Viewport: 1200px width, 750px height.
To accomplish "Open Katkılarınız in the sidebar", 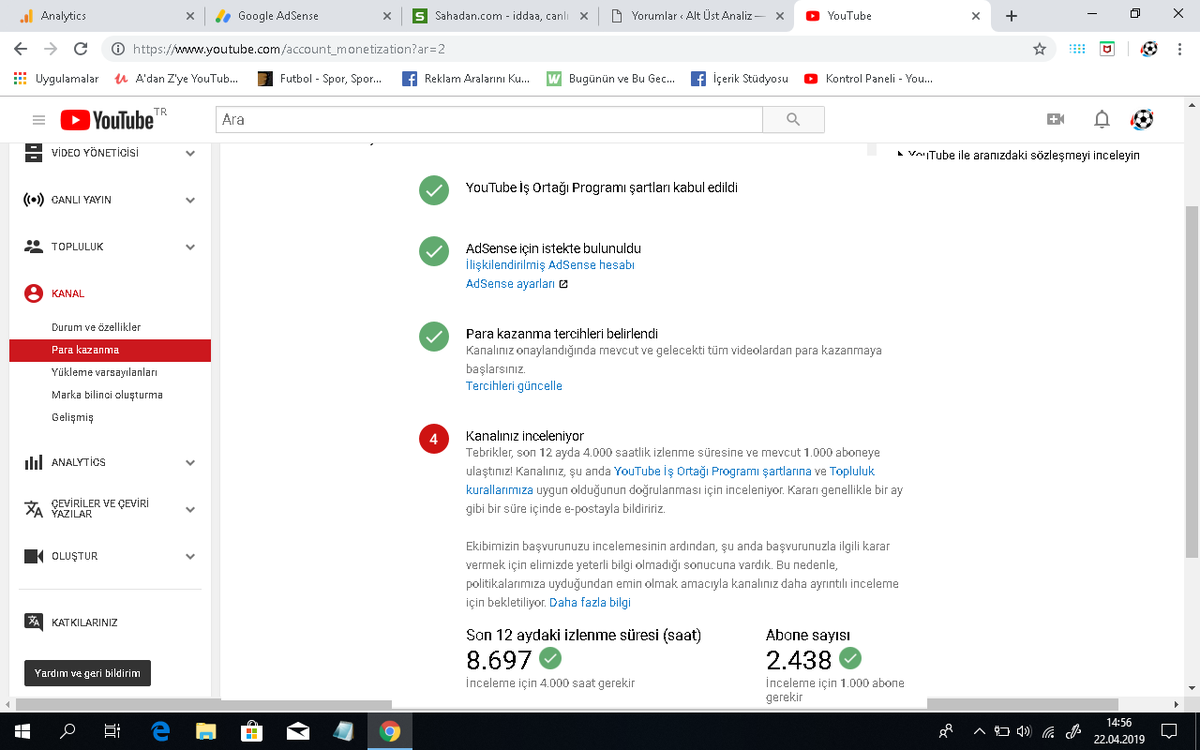I will point(84,622).
